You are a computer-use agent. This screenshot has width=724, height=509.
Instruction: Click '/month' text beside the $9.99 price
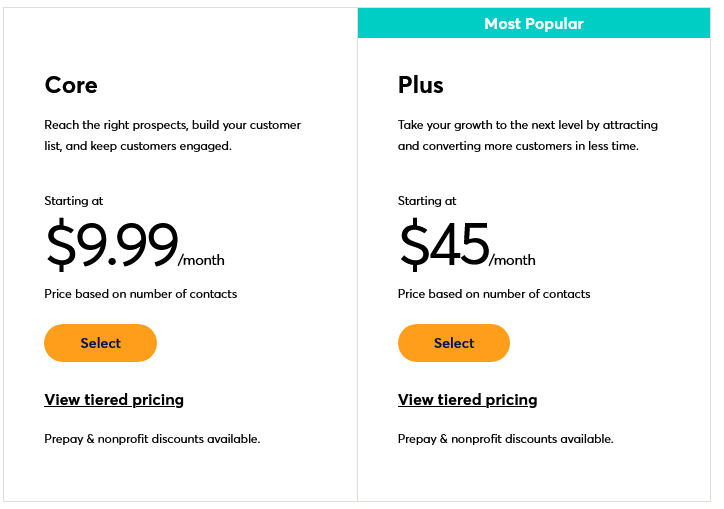tap(201, 260)
